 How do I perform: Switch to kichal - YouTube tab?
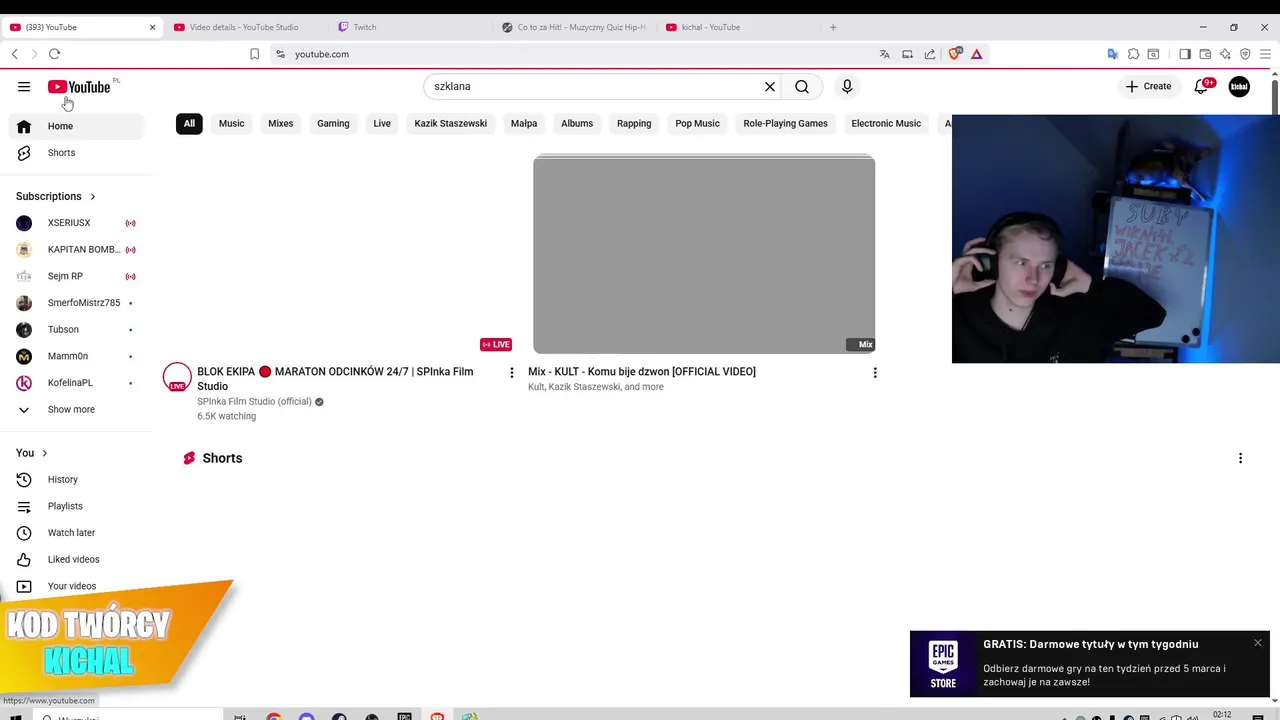point(740,27)
